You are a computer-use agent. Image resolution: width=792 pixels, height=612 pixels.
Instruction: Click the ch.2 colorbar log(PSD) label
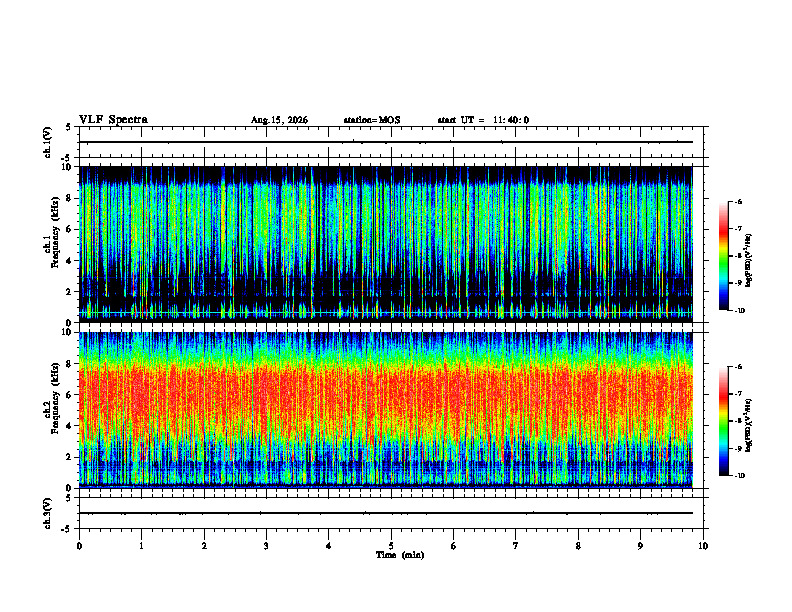point(749,425)
